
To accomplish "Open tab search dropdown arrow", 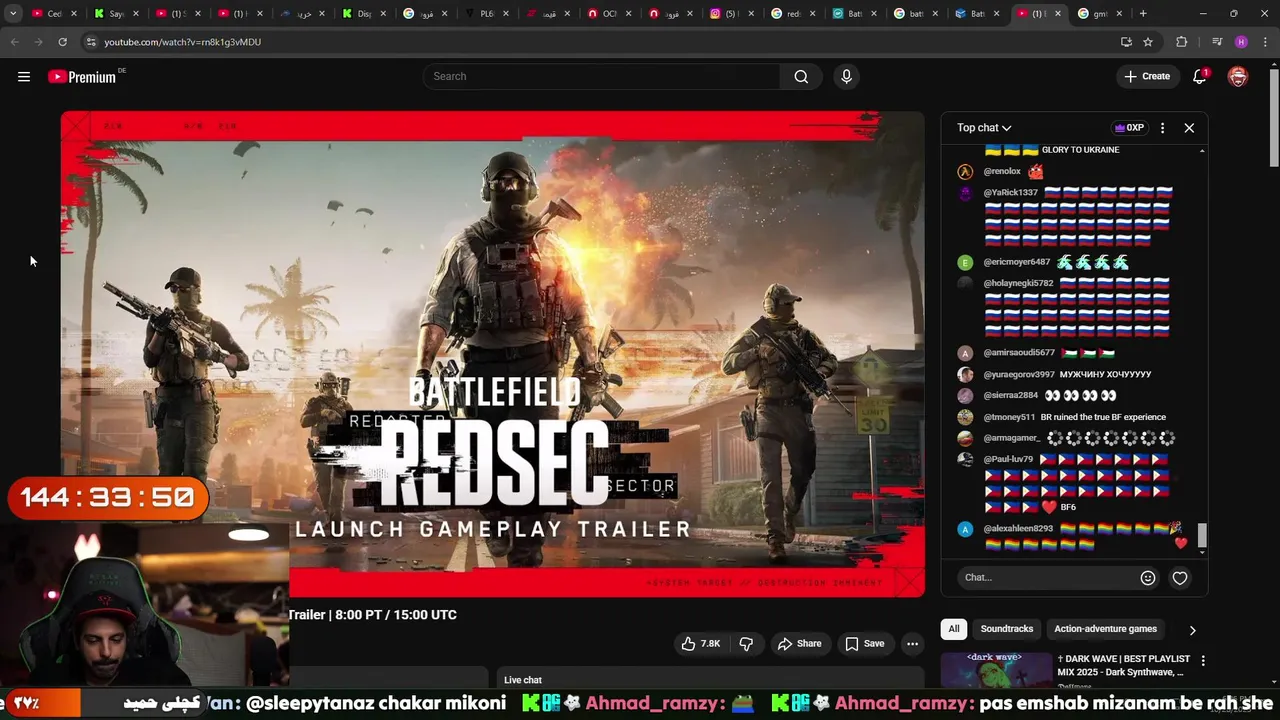I will pos(13,14).
